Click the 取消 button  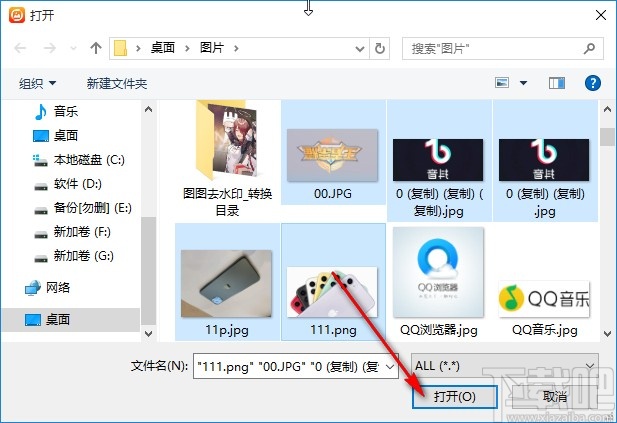555,397
